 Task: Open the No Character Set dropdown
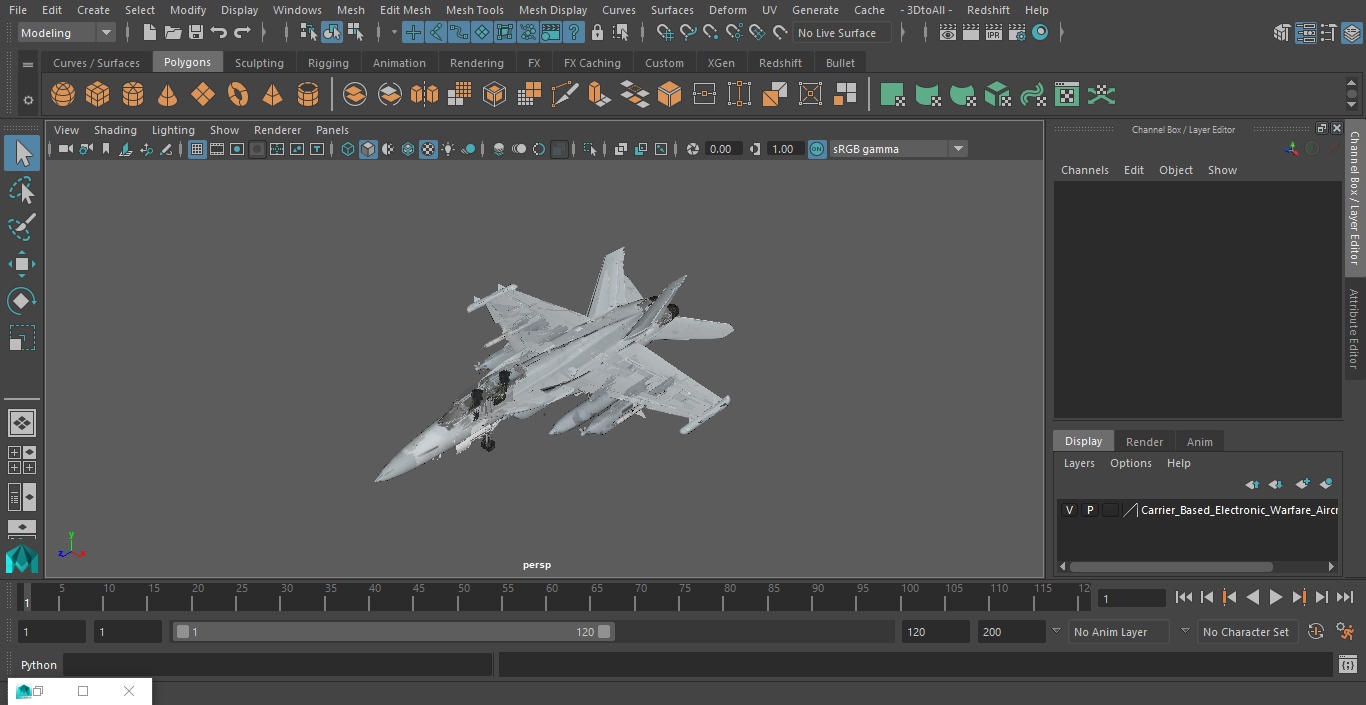(1247, 632)
